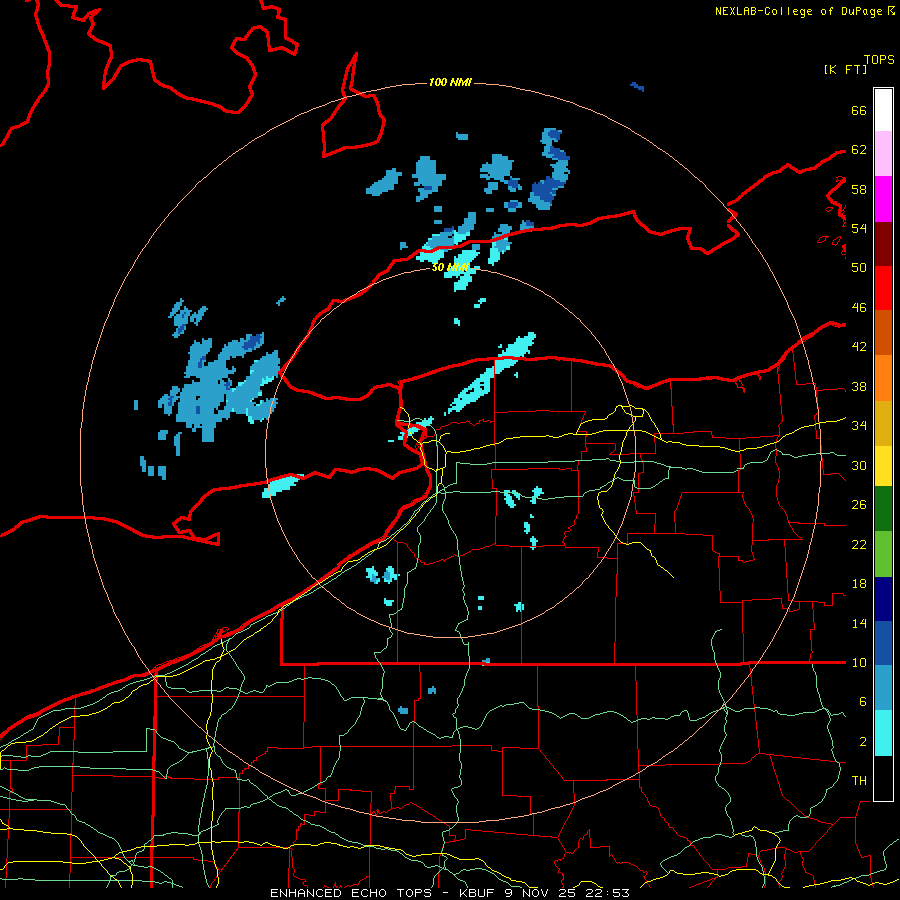The height and width of the screenshot is (900, 900).
Task: Click the cyan swatch near 2
Action: (883, 733)
